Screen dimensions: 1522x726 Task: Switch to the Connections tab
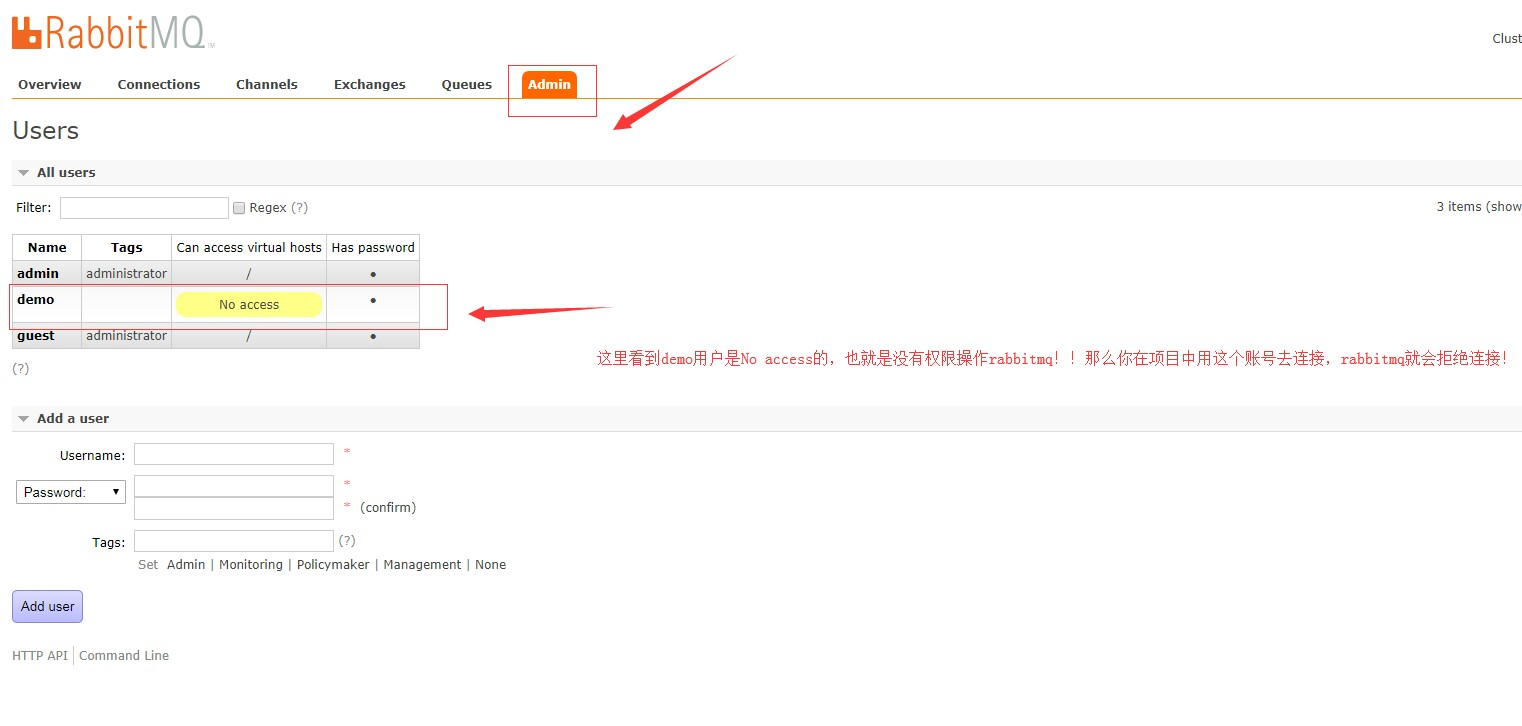click(159, 84)
